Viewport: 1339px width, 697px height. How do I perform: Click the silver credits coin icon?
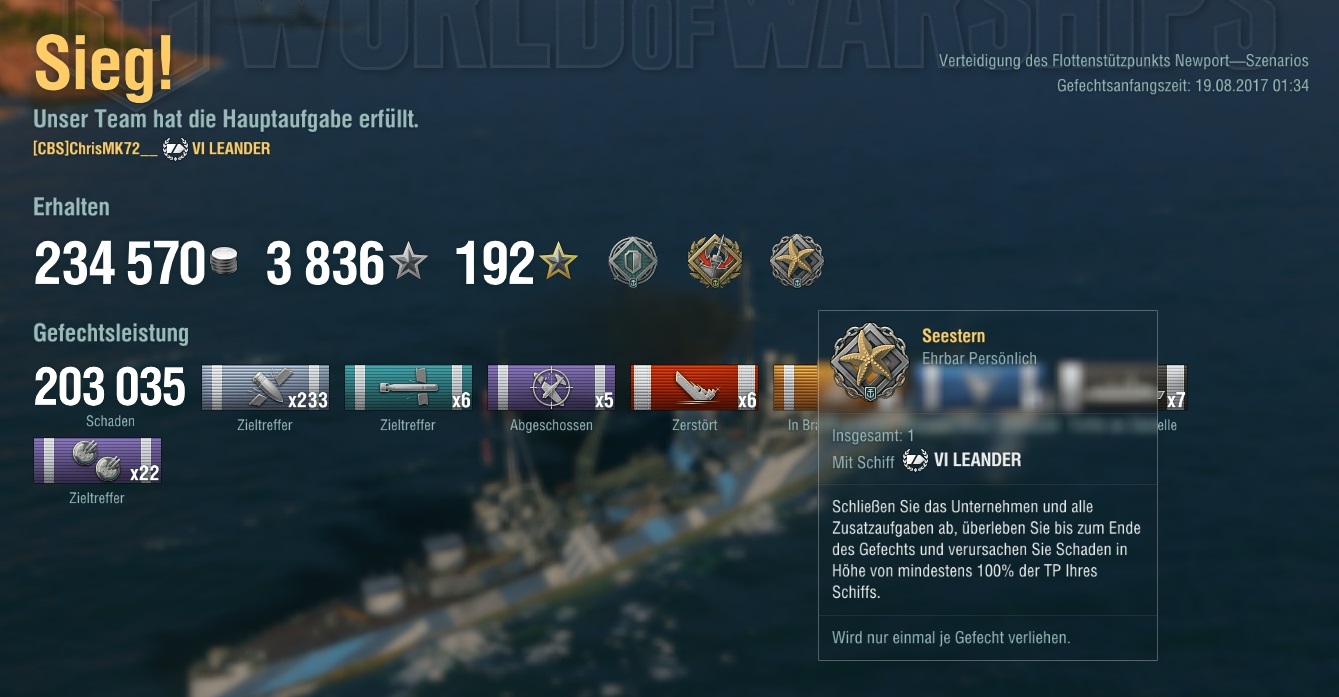(x=224, y=264)
